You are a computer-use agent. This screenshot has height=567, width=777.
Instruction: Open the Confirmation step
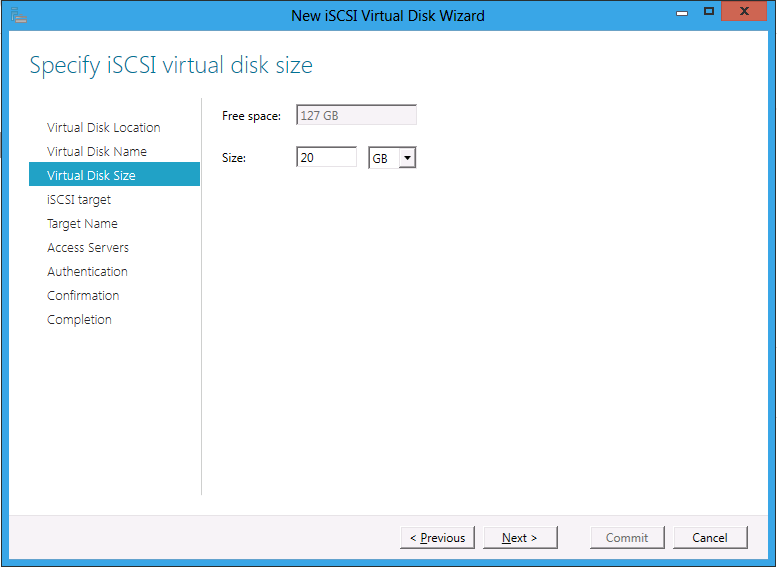point(83,295)
